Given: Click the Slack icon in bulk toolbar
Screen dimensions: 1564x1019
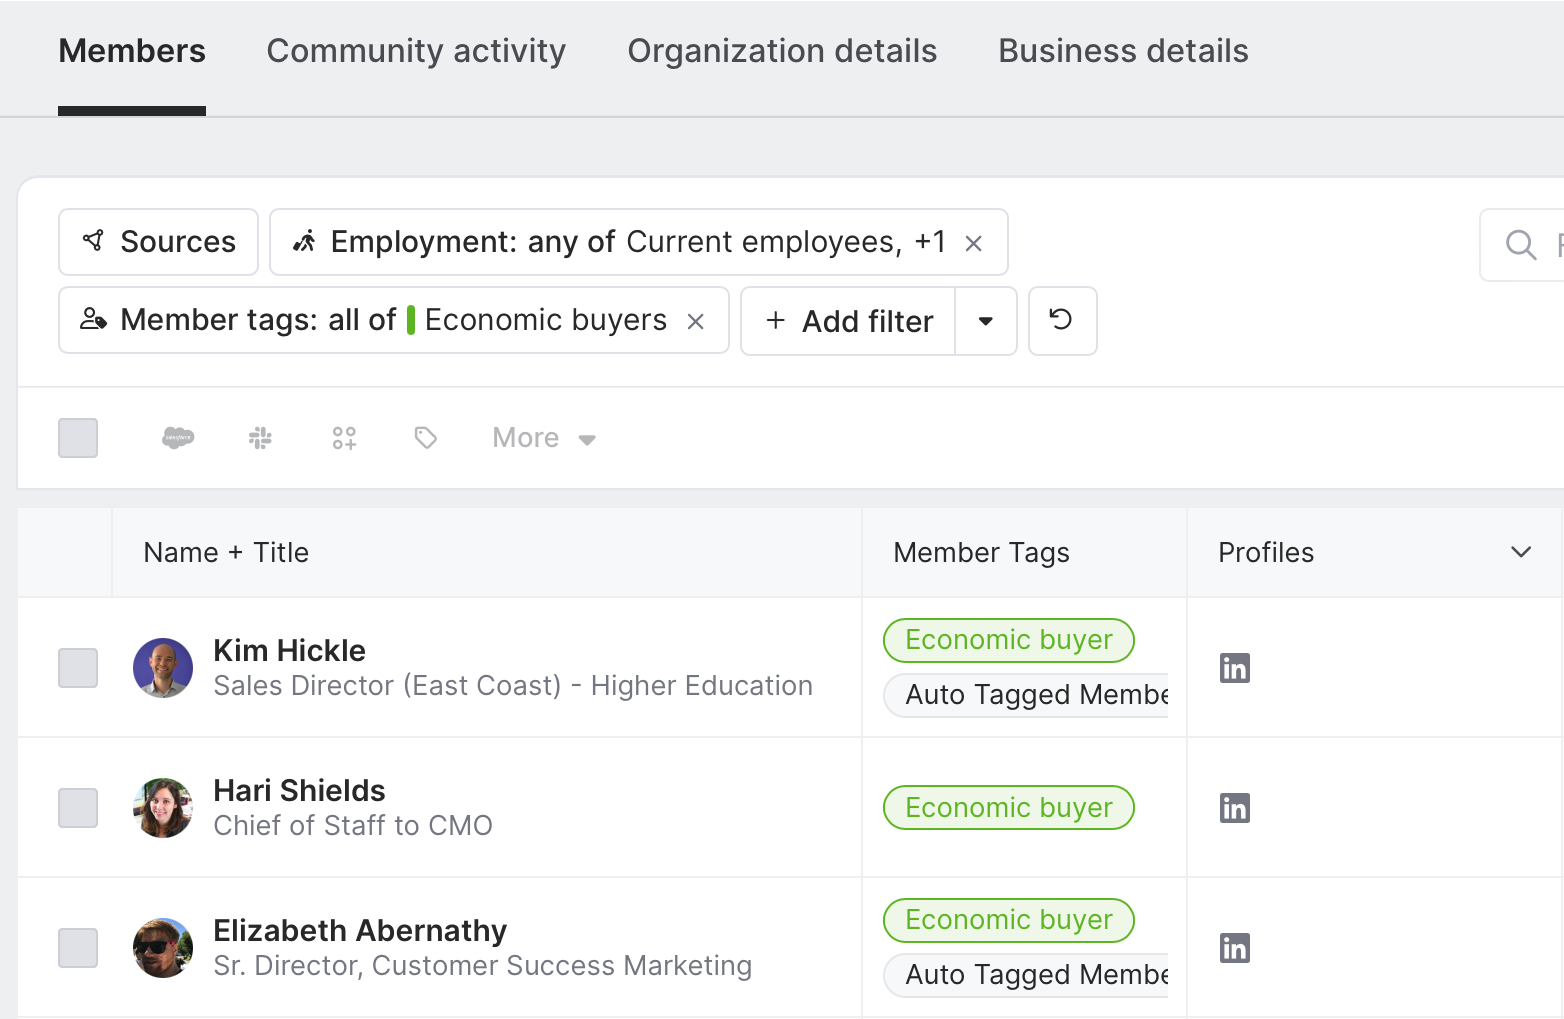Looking at the screenshot, I should (260, 438).
